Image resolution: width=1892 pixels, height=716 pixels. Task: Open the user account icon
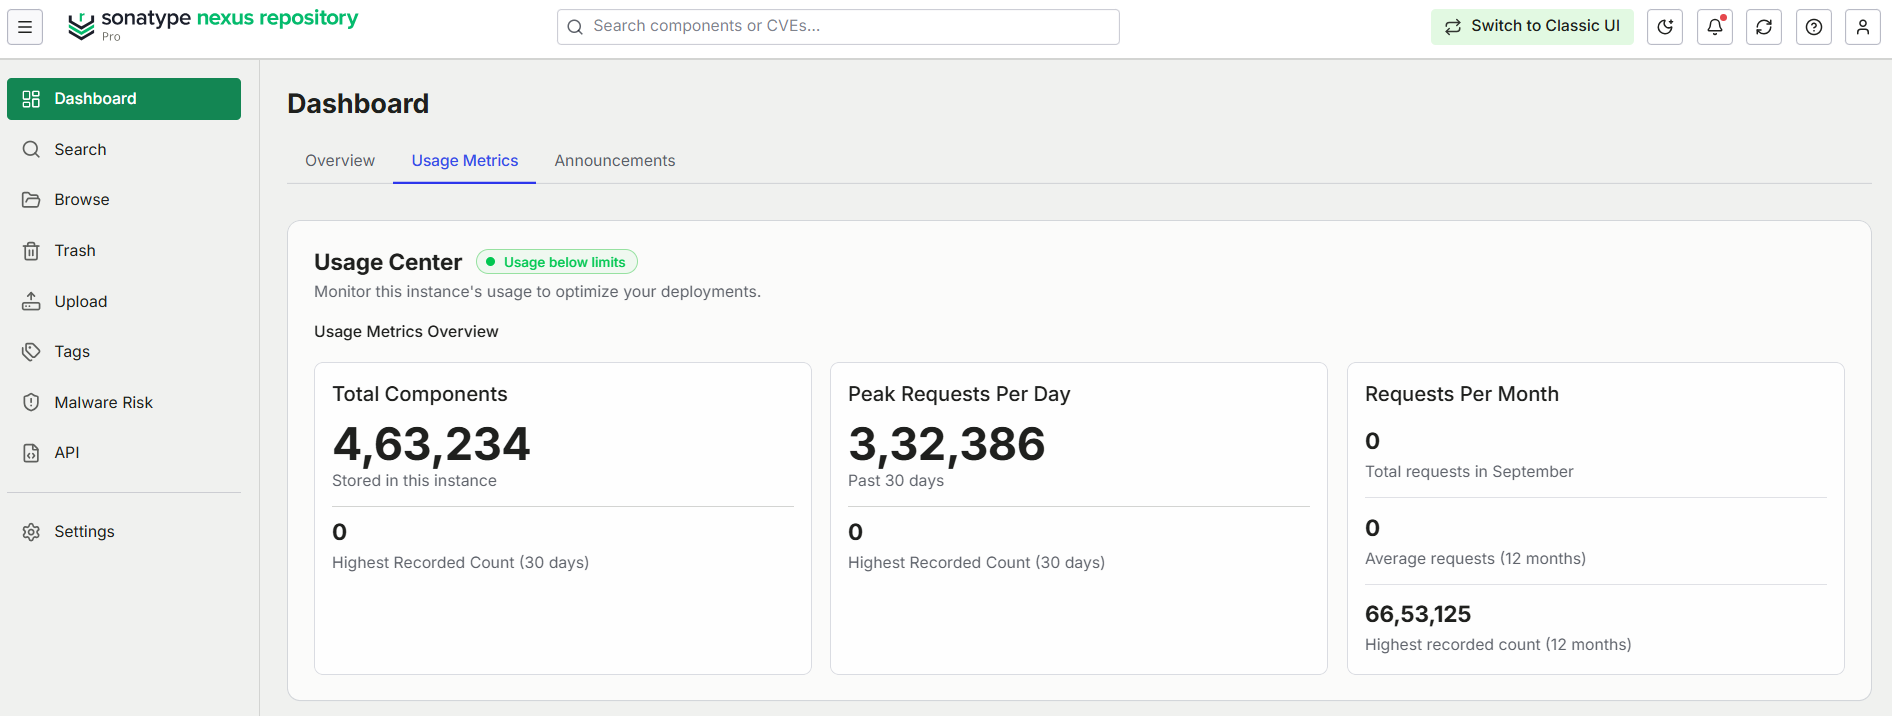click(x=1863, y=27)
